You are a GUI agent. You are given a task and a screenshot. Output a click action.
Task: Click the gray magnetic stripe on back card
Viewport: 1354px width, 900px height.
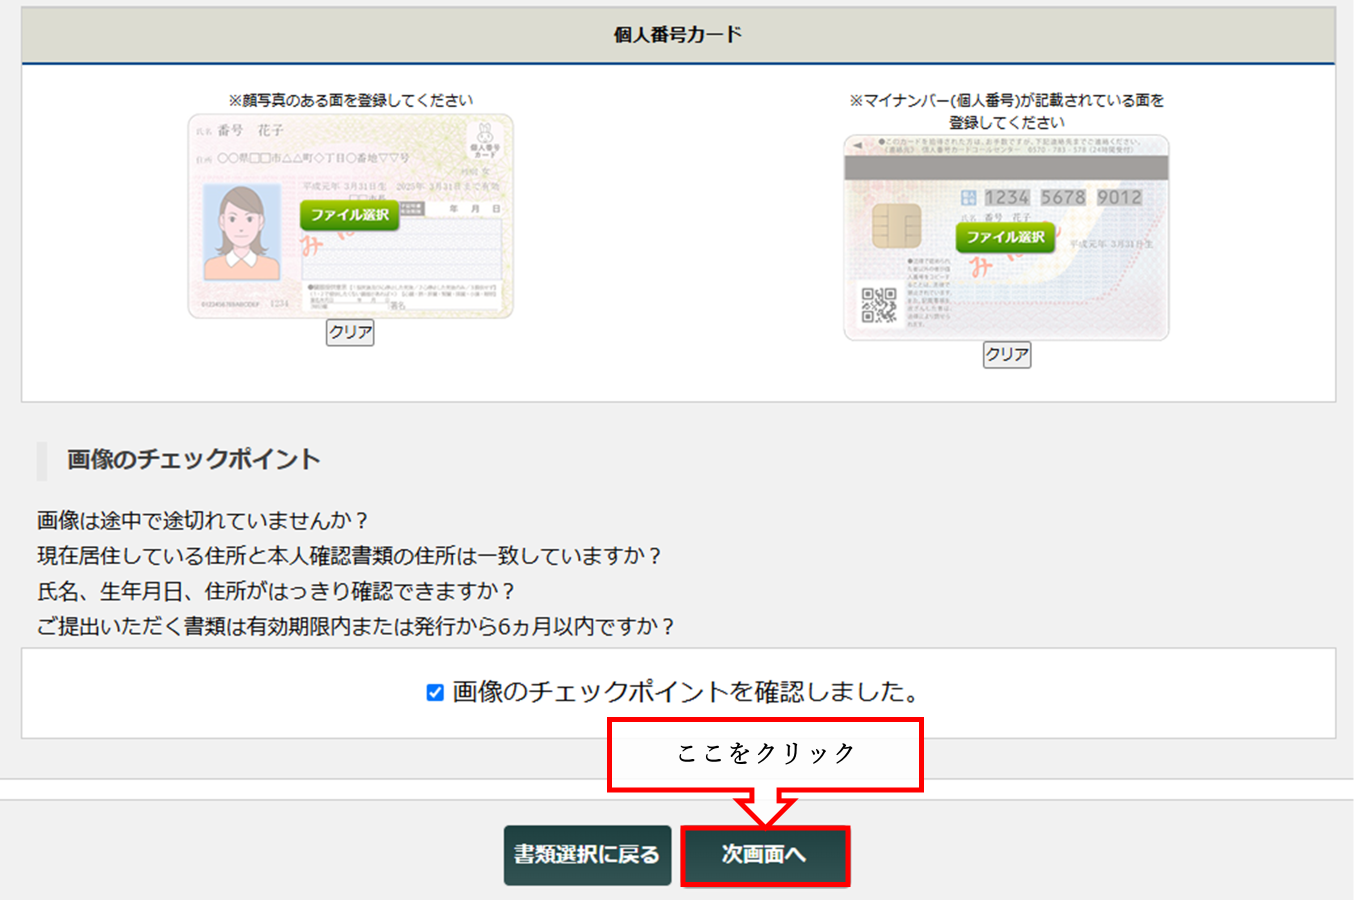point(1006,168)
